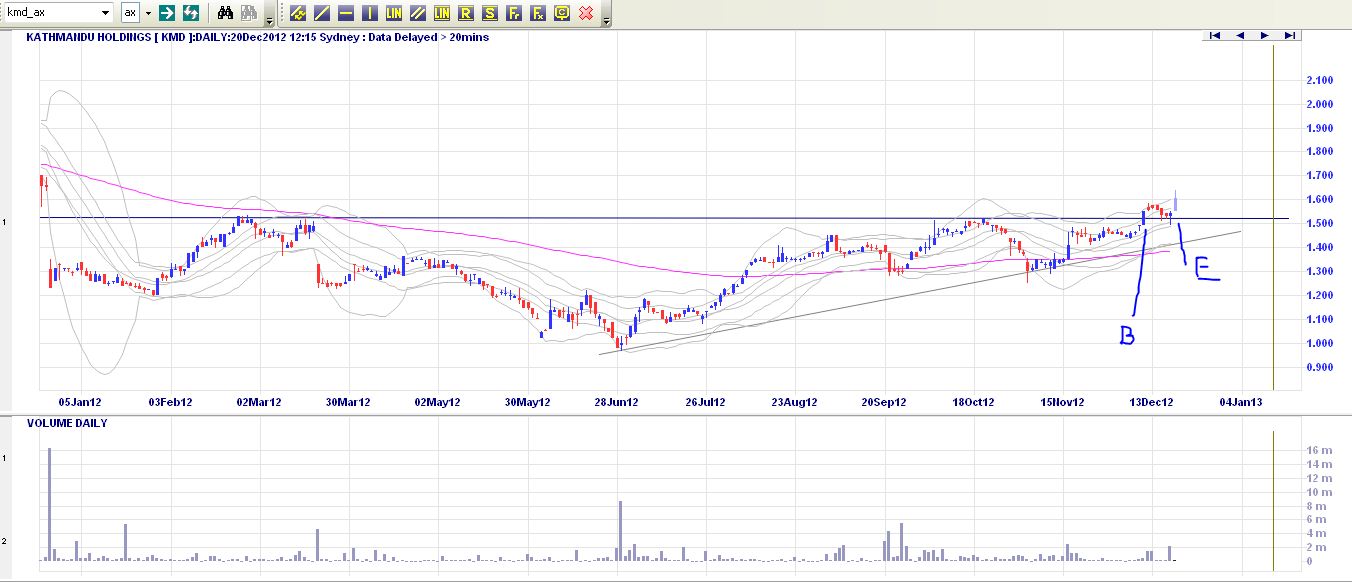This screenshot has height=582, width=1352.
Task: Select the zigzag trend drawing tool
Action: pos(297,13)
